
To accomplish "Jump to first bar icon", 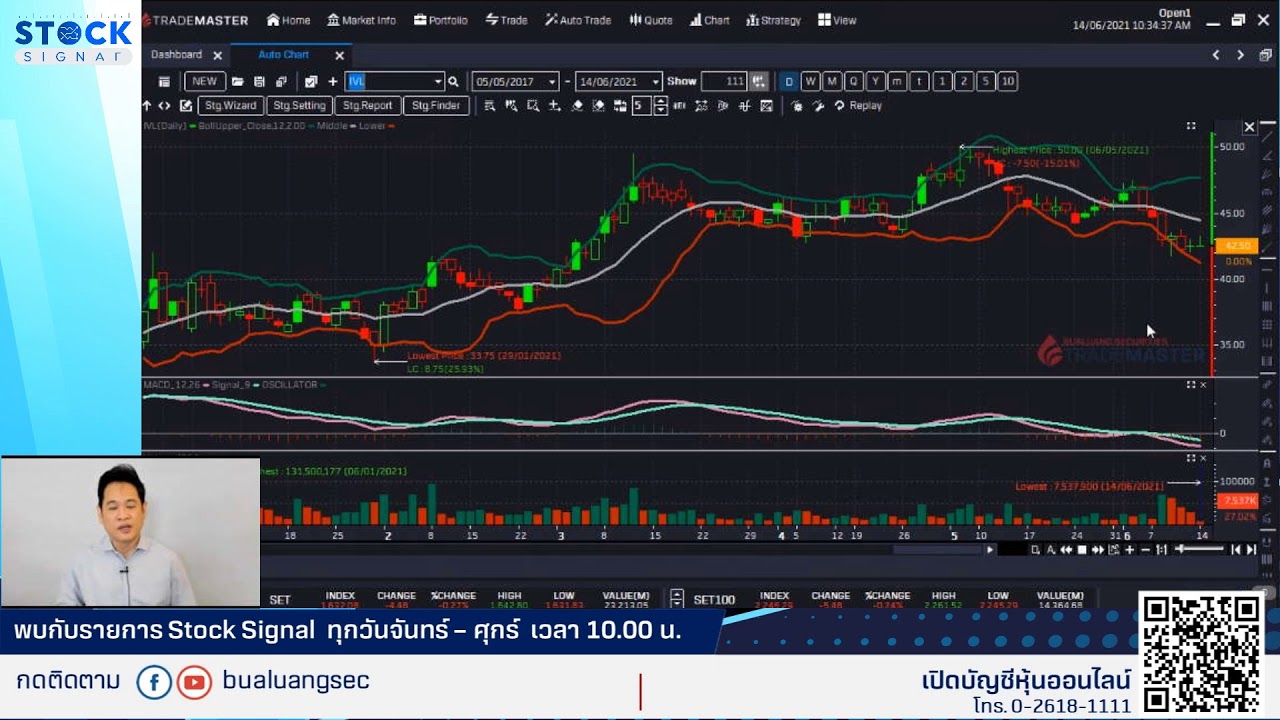I will 1236,550.
